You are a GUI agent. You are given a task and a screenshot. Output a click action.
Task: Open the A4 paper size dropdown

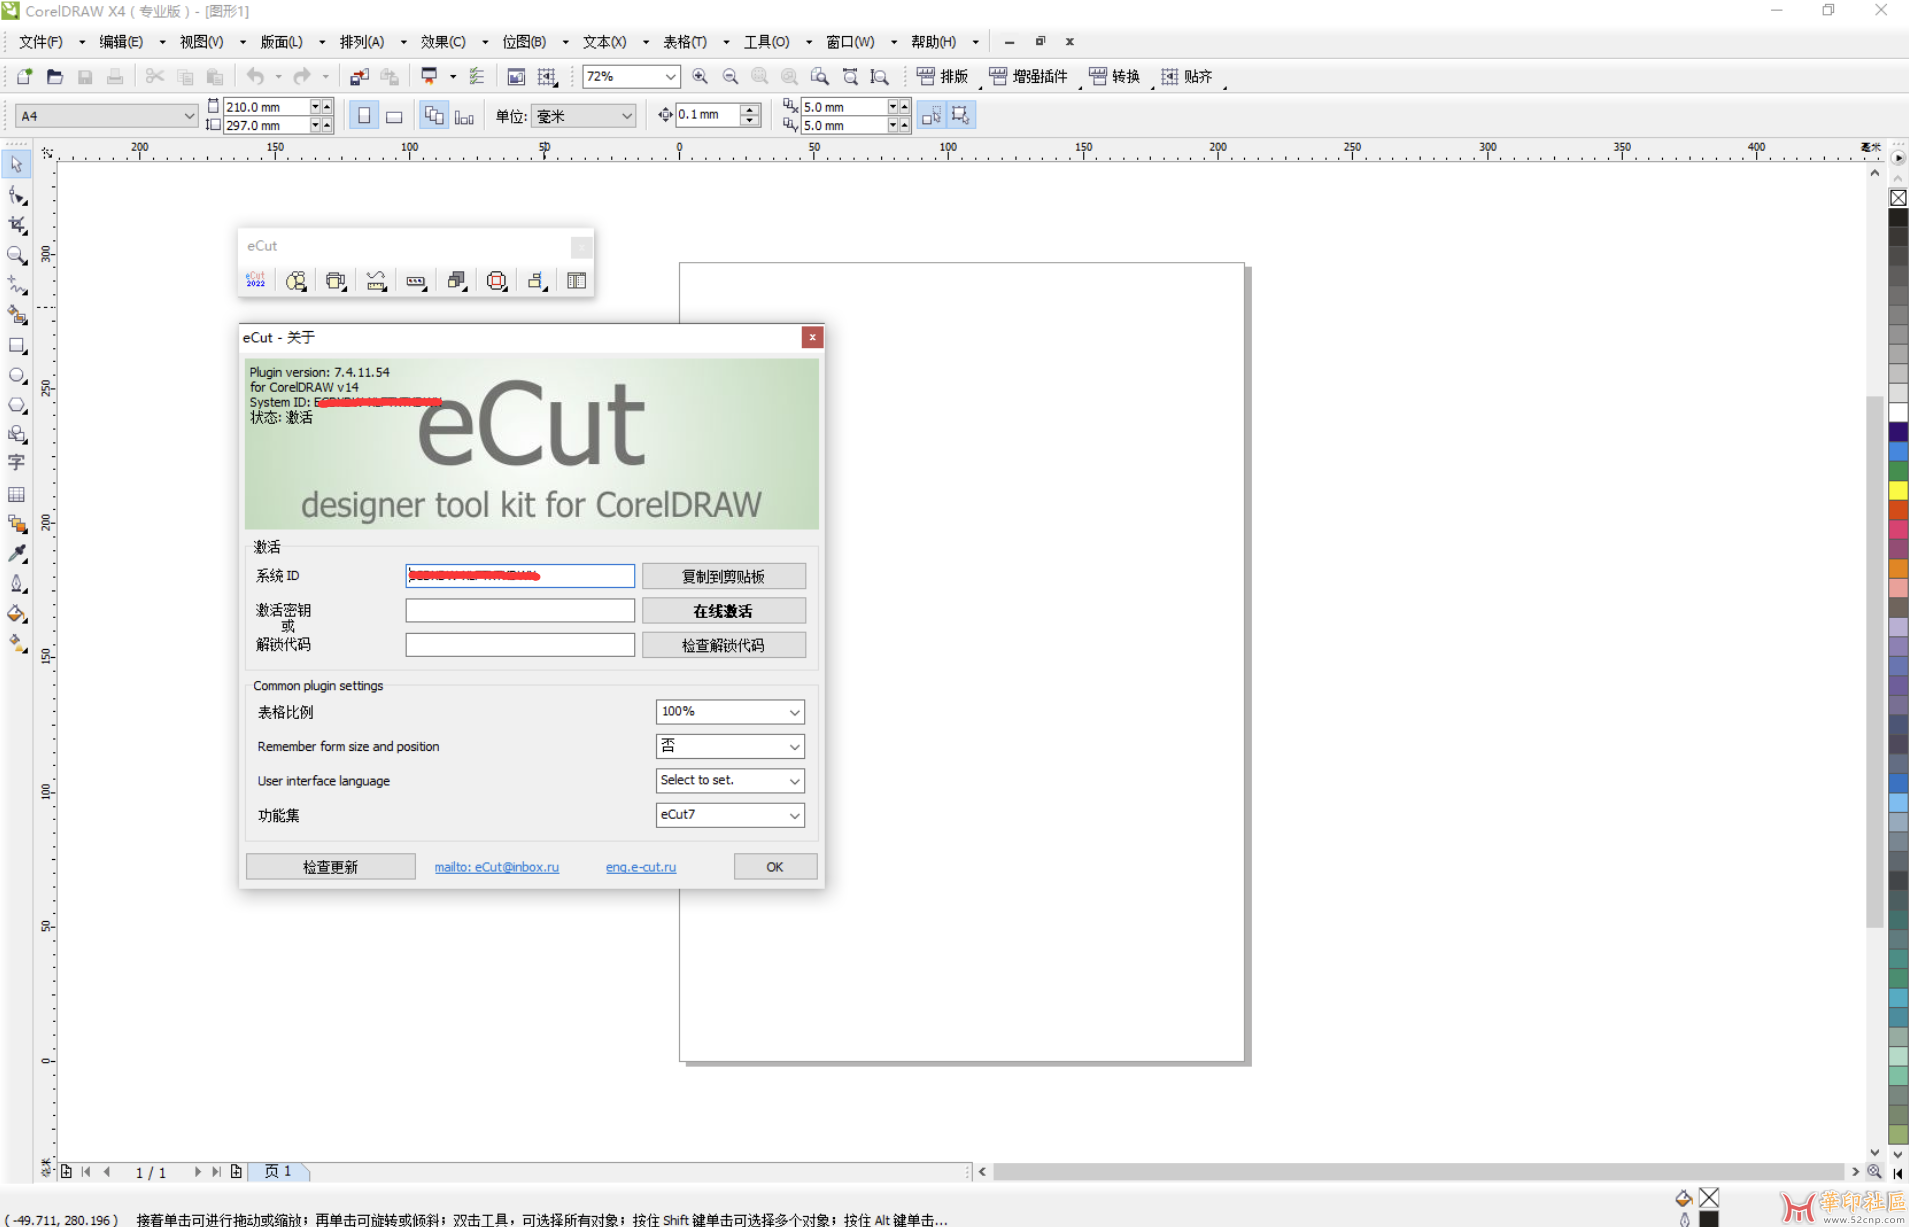(x=105, y=116)
